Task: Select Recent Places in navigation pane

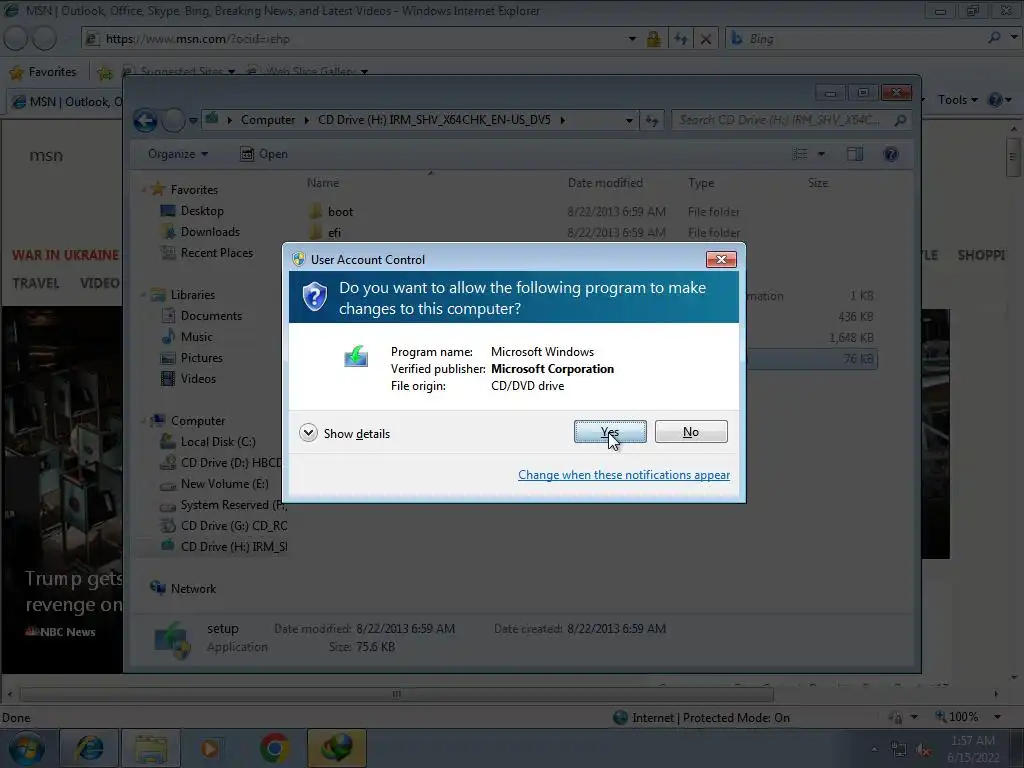Action: (x=217, y=253)
